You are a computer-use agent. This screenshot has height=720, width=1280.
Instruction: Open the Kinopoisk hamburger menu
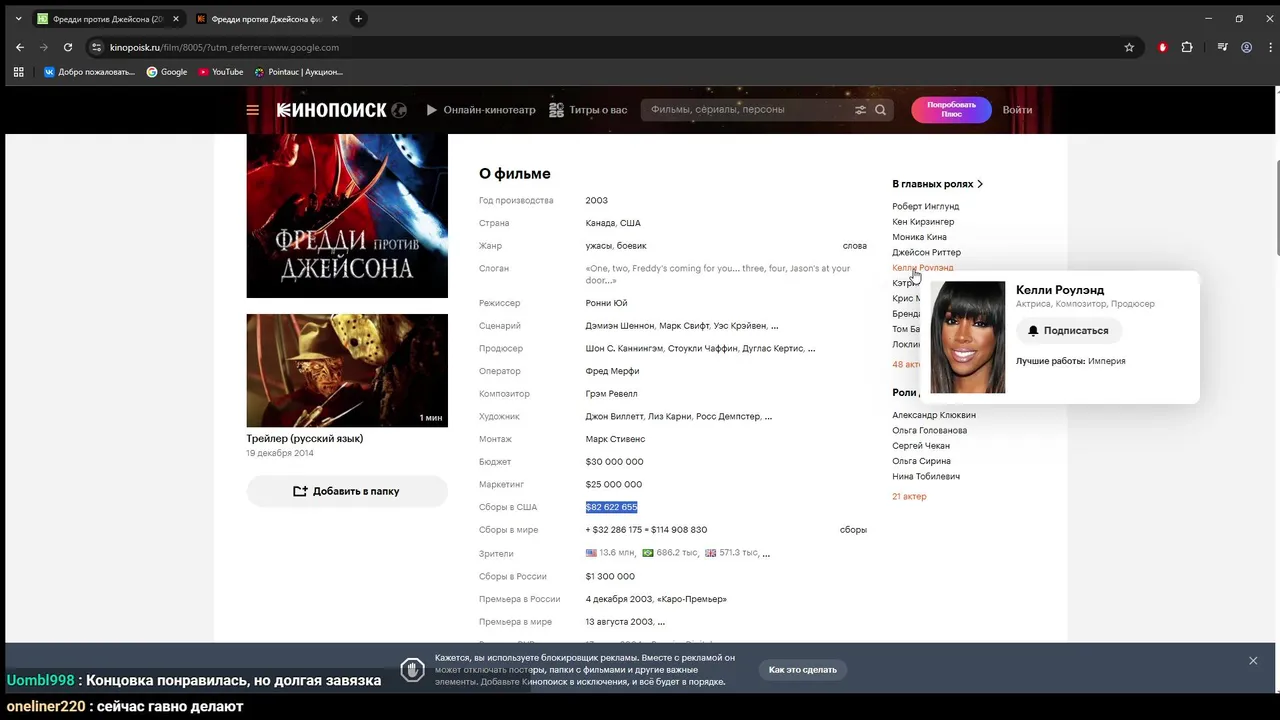click(x=253, y=110)
